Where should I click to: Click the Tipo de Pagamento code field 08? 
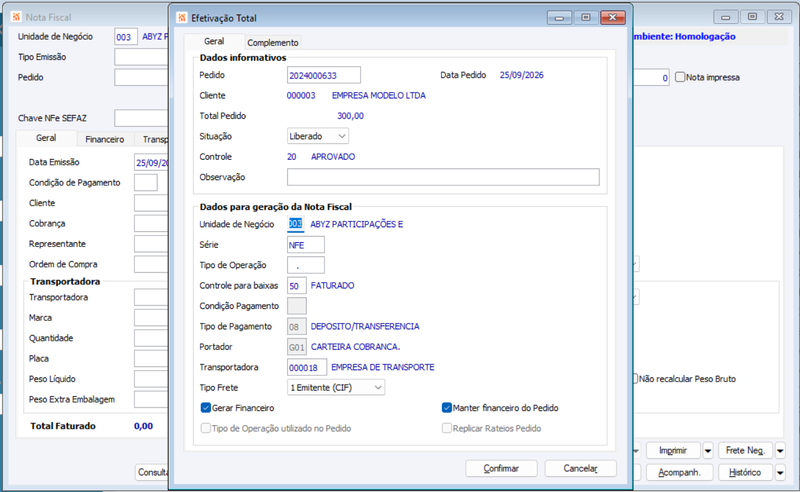click(x=296, y=327)
